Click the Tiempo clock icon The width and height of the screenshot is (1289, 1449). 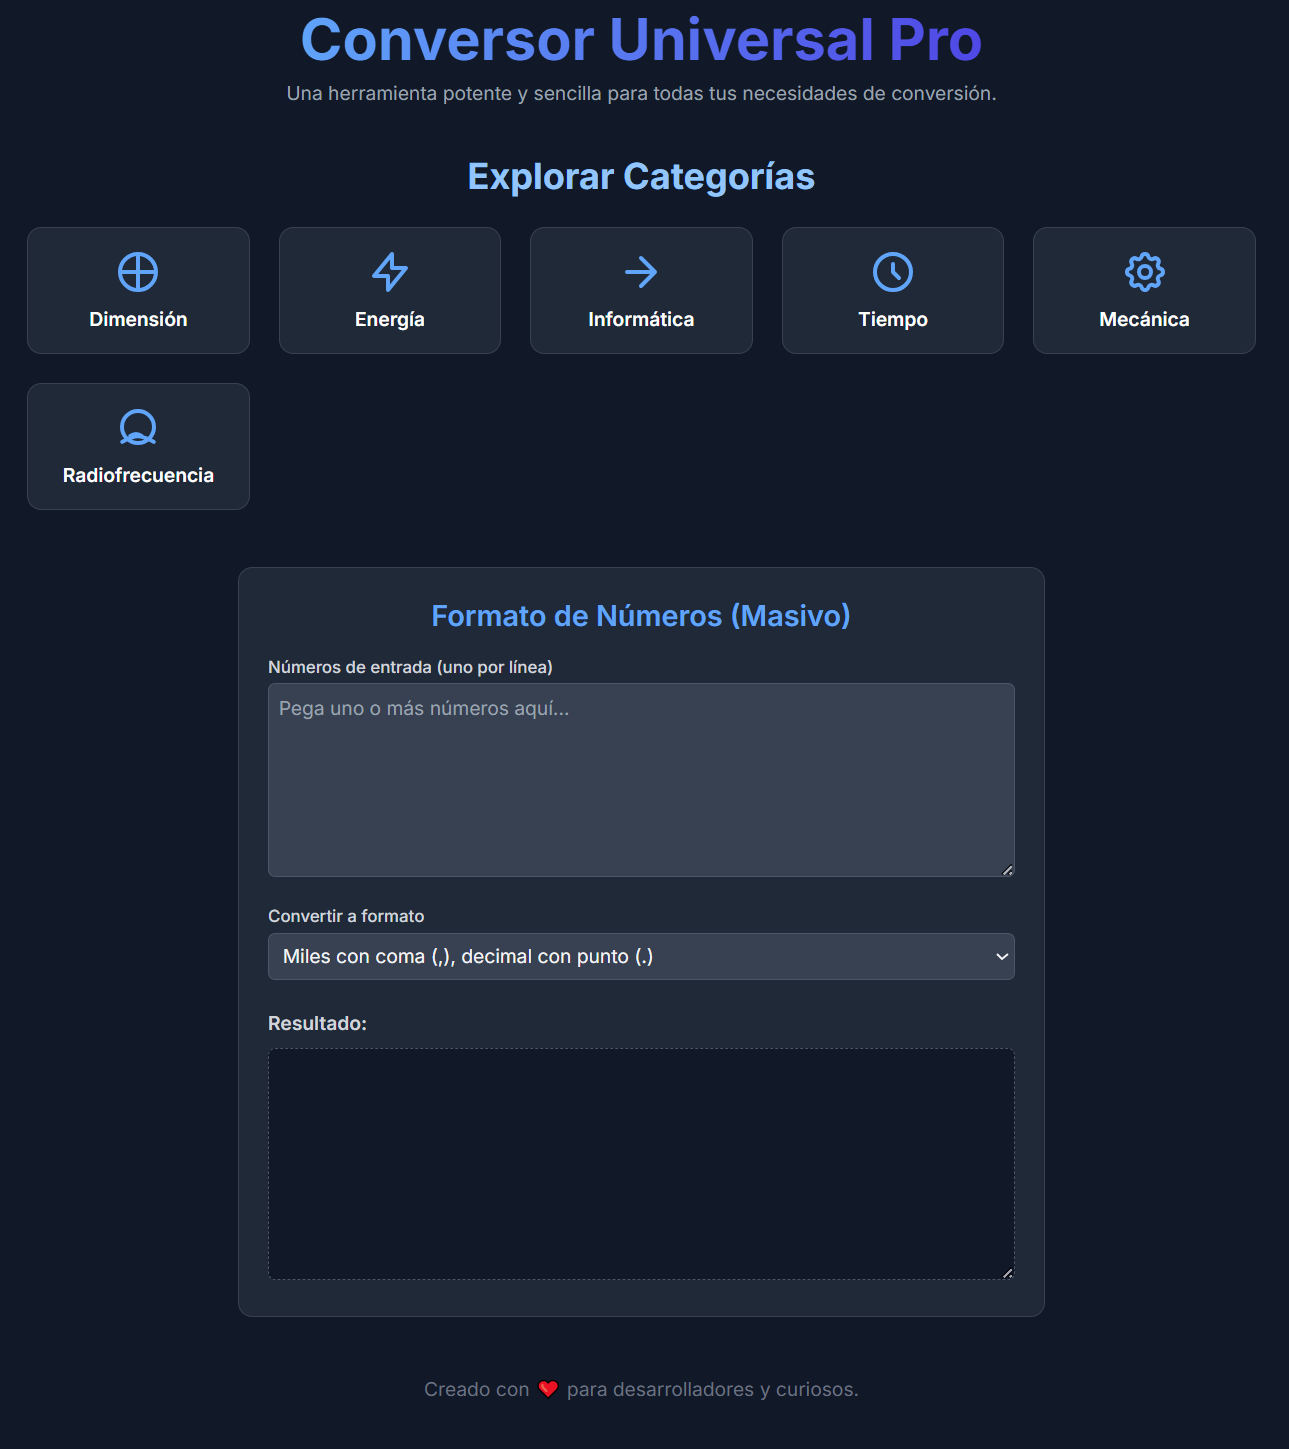pos(893,272)
